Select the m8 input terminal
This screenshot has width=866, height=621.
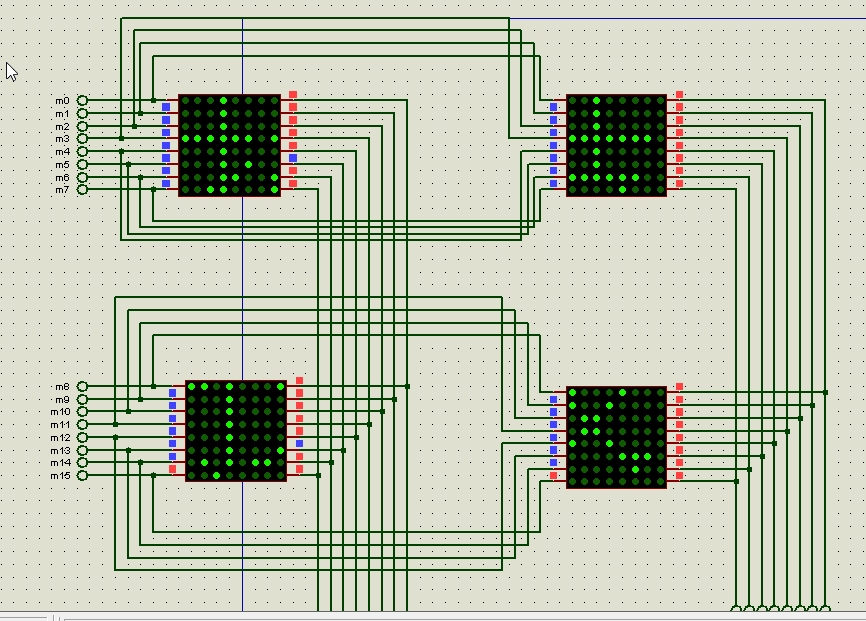(x=82, y=386)
